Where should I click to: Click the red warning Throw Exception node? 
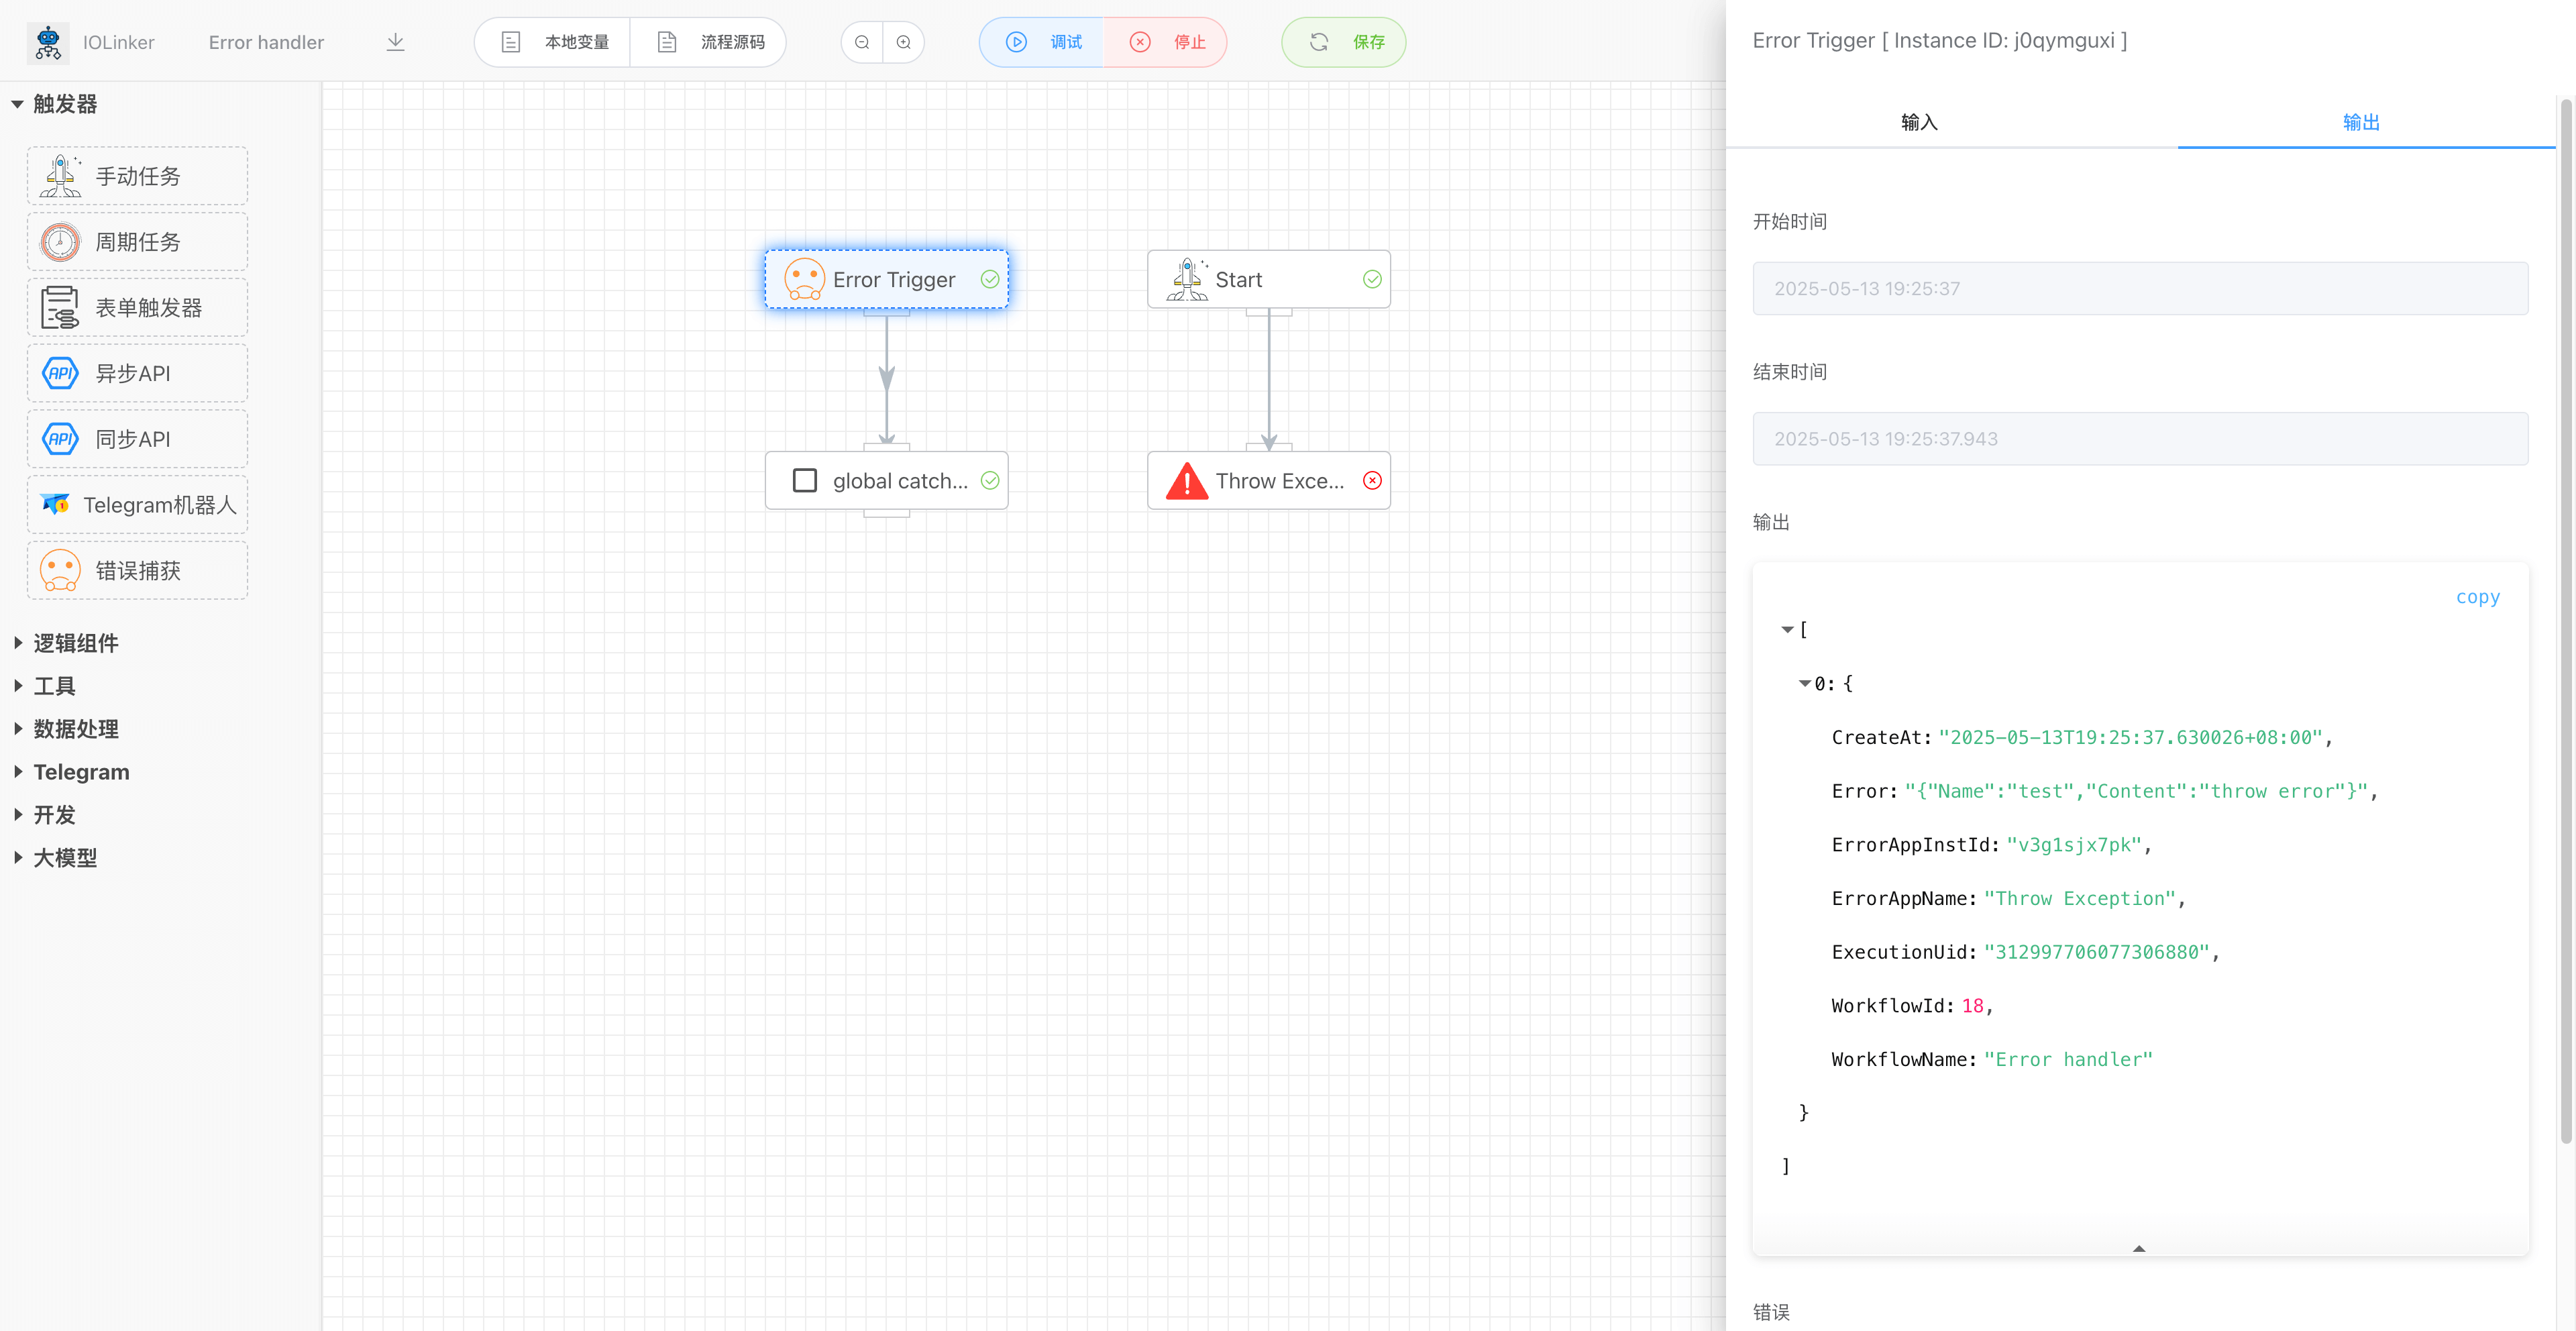click(x=1267, y=481)
